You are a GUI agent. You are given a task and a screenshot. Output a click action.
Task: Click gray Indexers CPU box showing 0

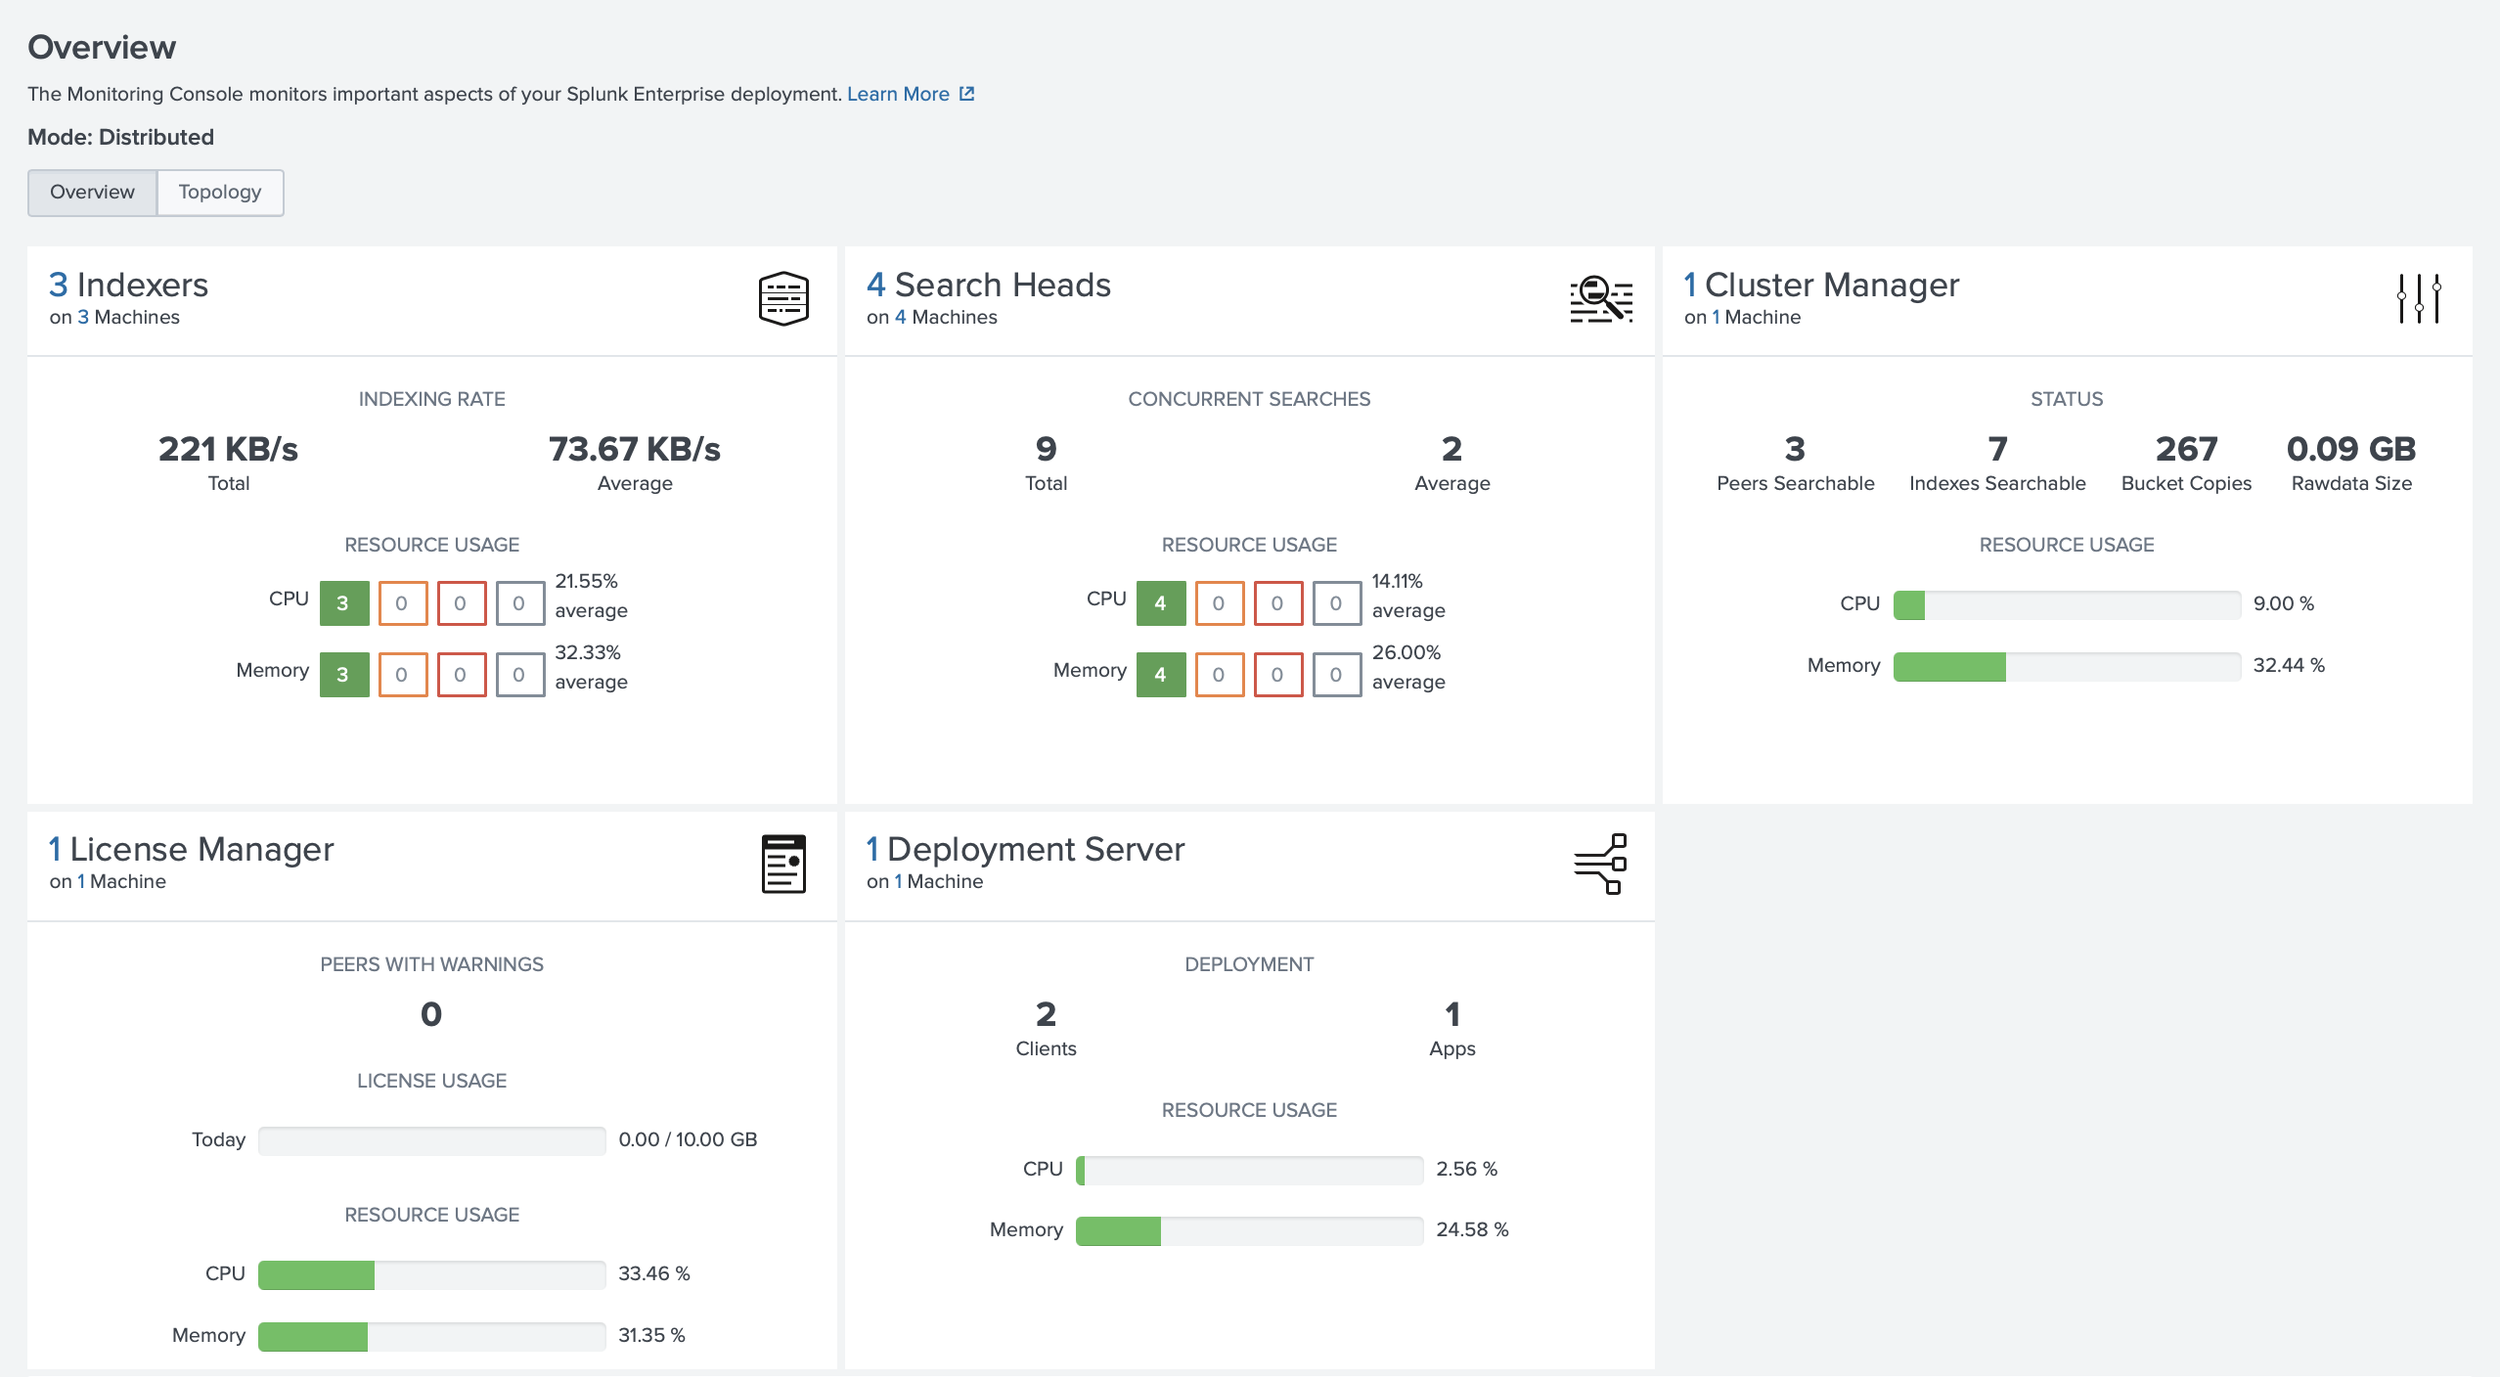(520, 603)
